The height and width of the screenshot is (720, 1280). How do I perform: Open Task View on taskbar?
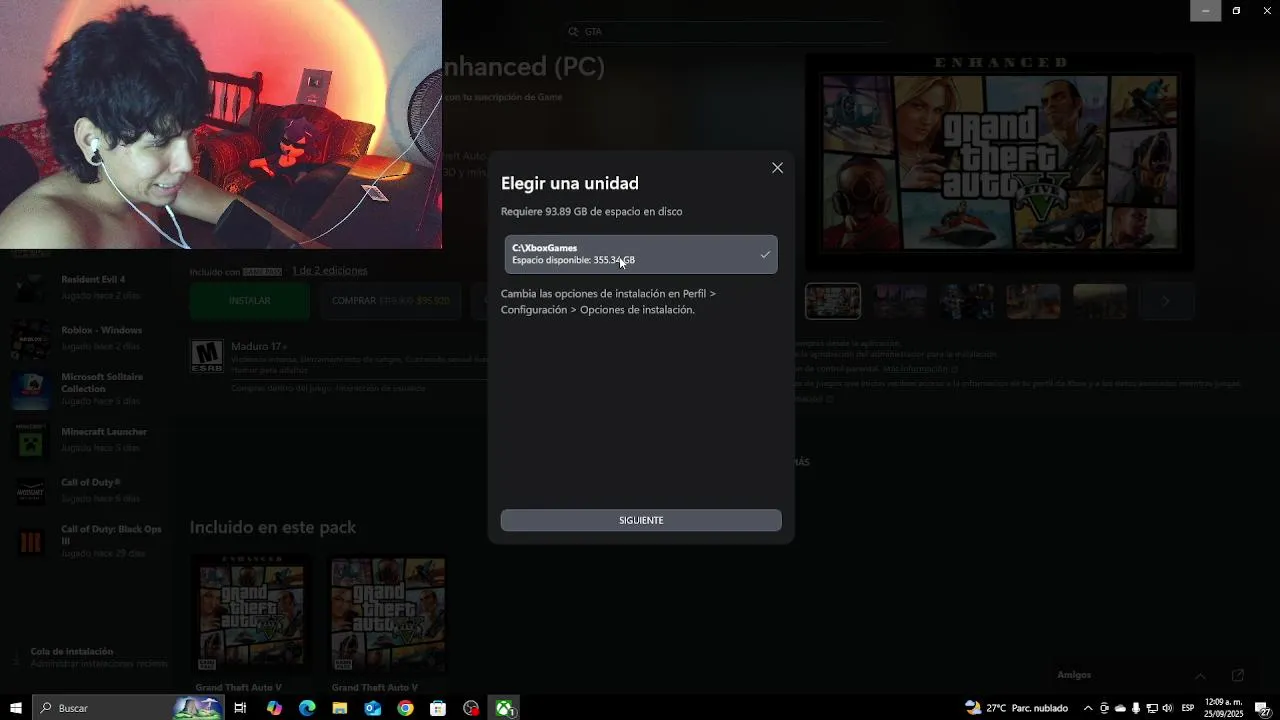pos(240,708)
